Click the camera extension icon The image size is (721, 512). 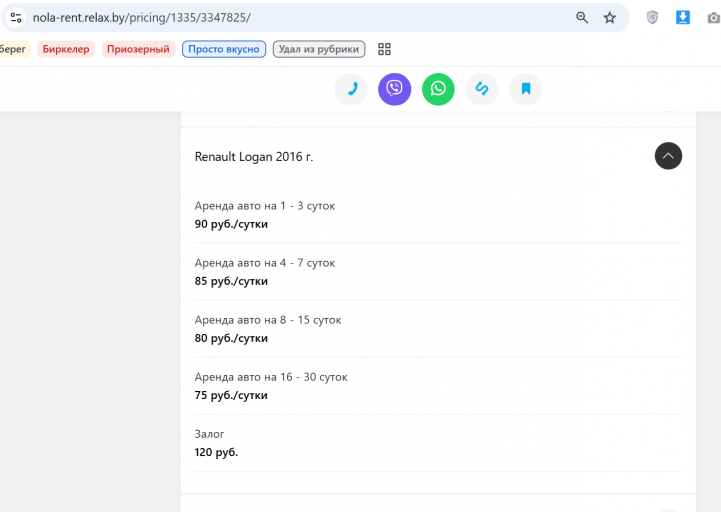click(x=714, y=18)
